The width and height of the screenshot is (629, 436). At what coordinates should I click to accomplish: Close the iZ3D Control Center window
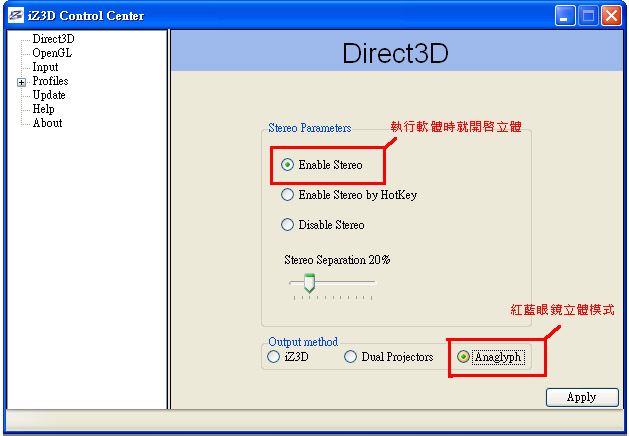pos(611,16)
